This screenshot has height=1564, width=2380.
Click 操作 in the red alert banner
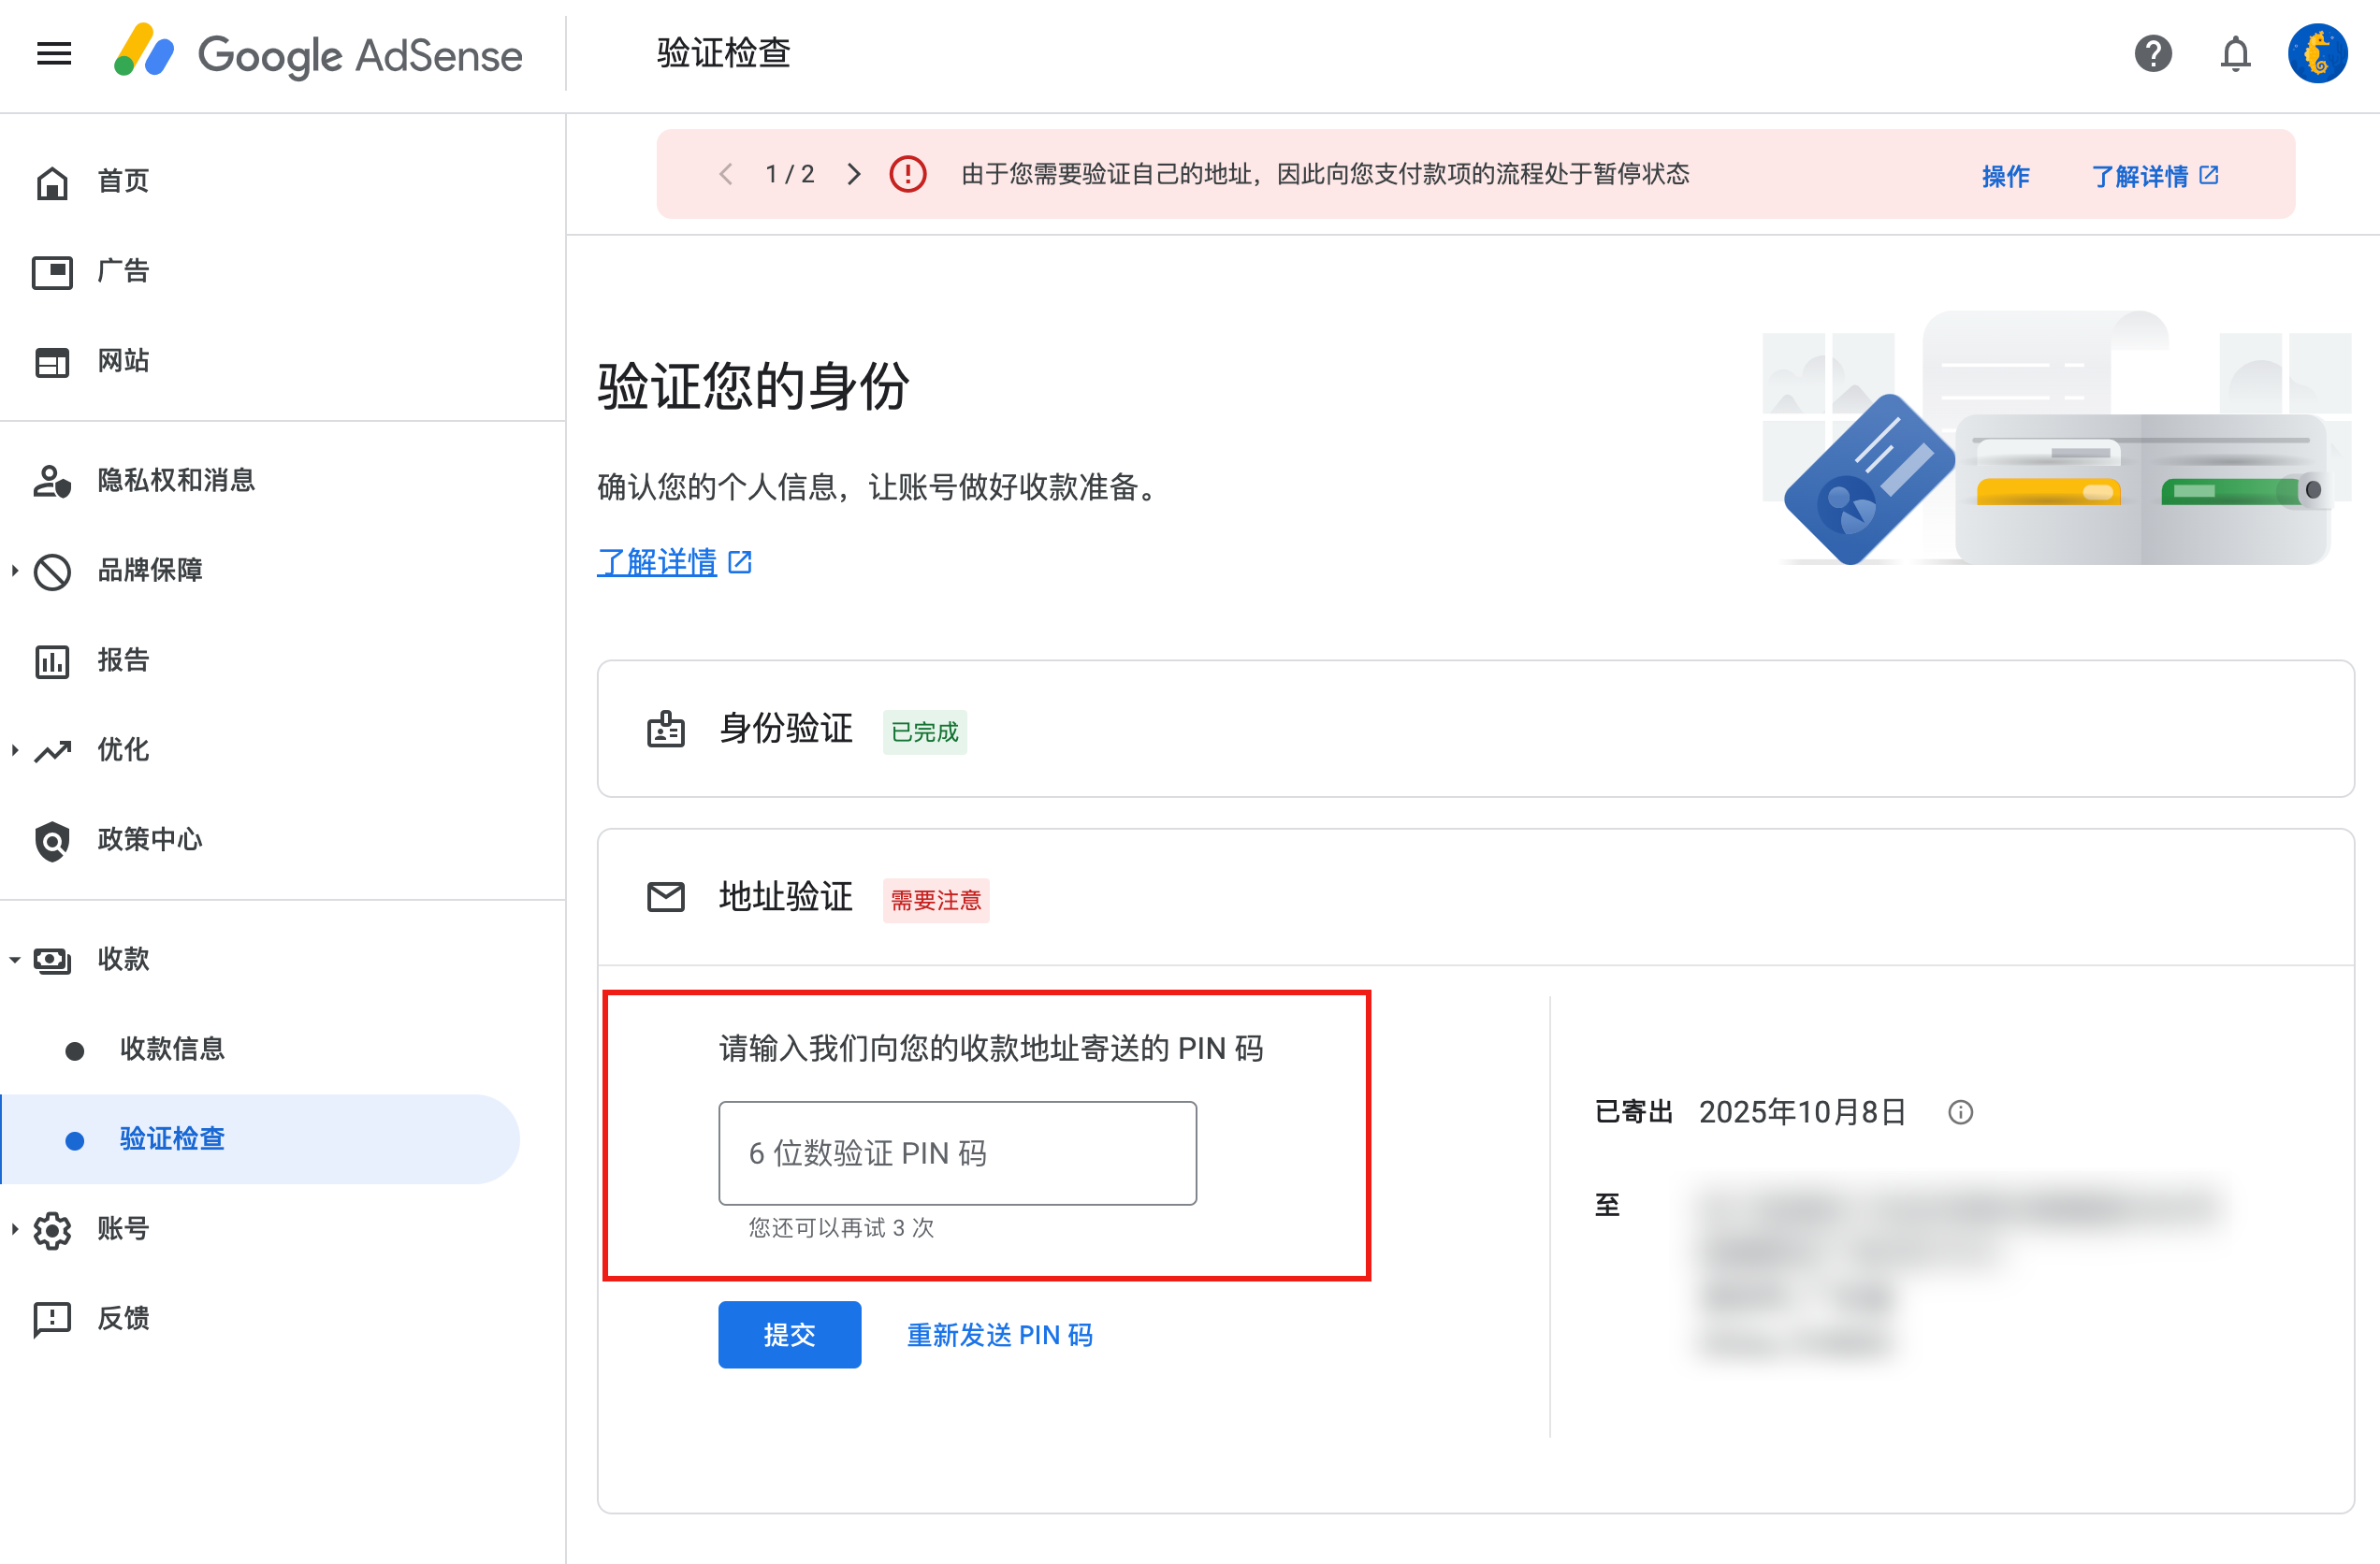(2005, 177)
